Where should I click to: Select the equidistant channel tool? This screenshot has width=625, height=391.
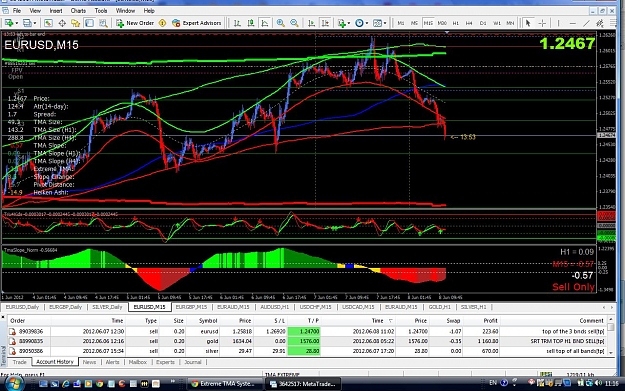click(x=599, y=23)
